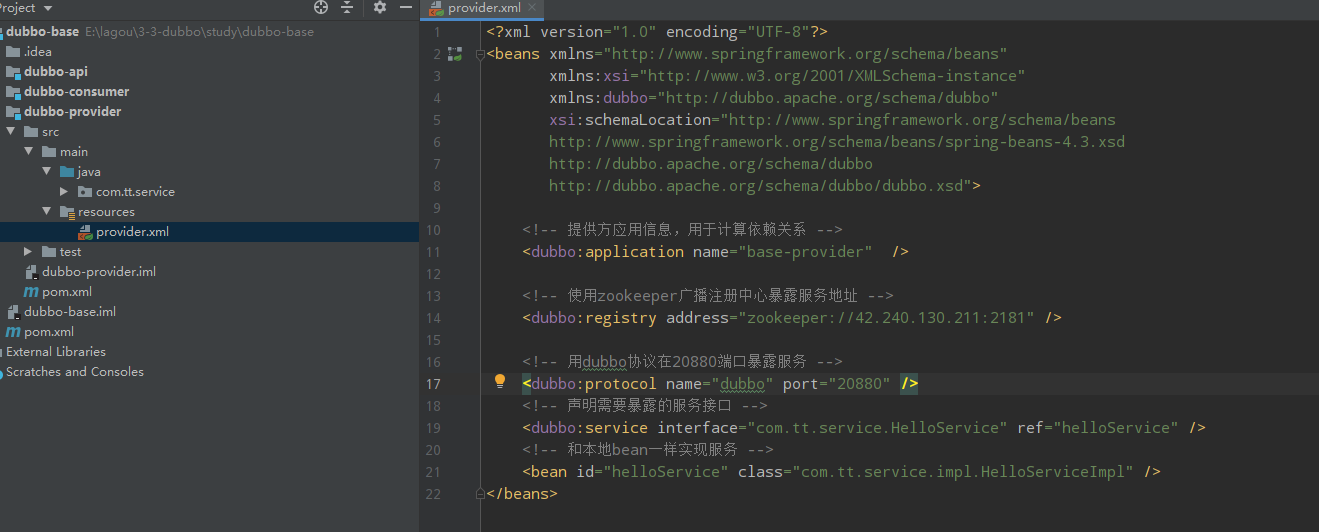Viewport: 1319px width, 532px height.
Task: Click the closing </beans> tag
Action: point(522,494)
